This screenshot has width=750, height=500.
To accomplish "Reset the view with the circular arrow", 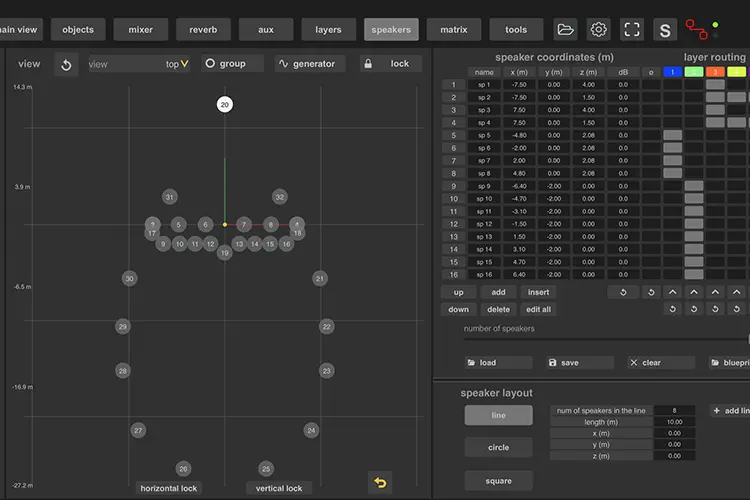I will 66,65.
